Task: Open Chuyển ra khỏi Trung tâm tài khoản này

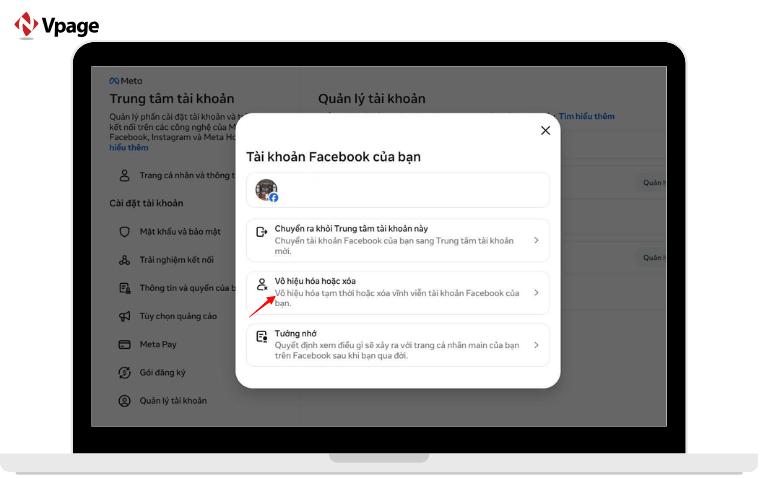Action: coord(398,240)
